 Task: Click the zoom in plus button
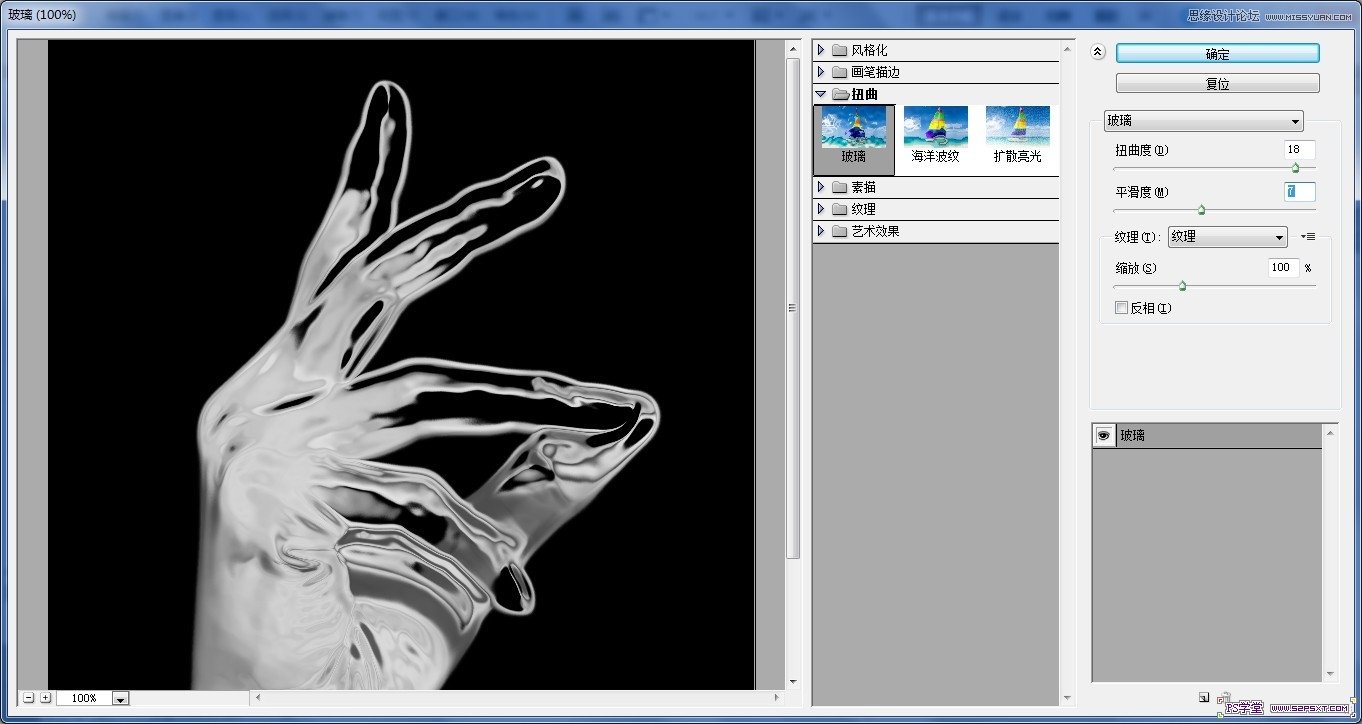click(x=45, y=698)
